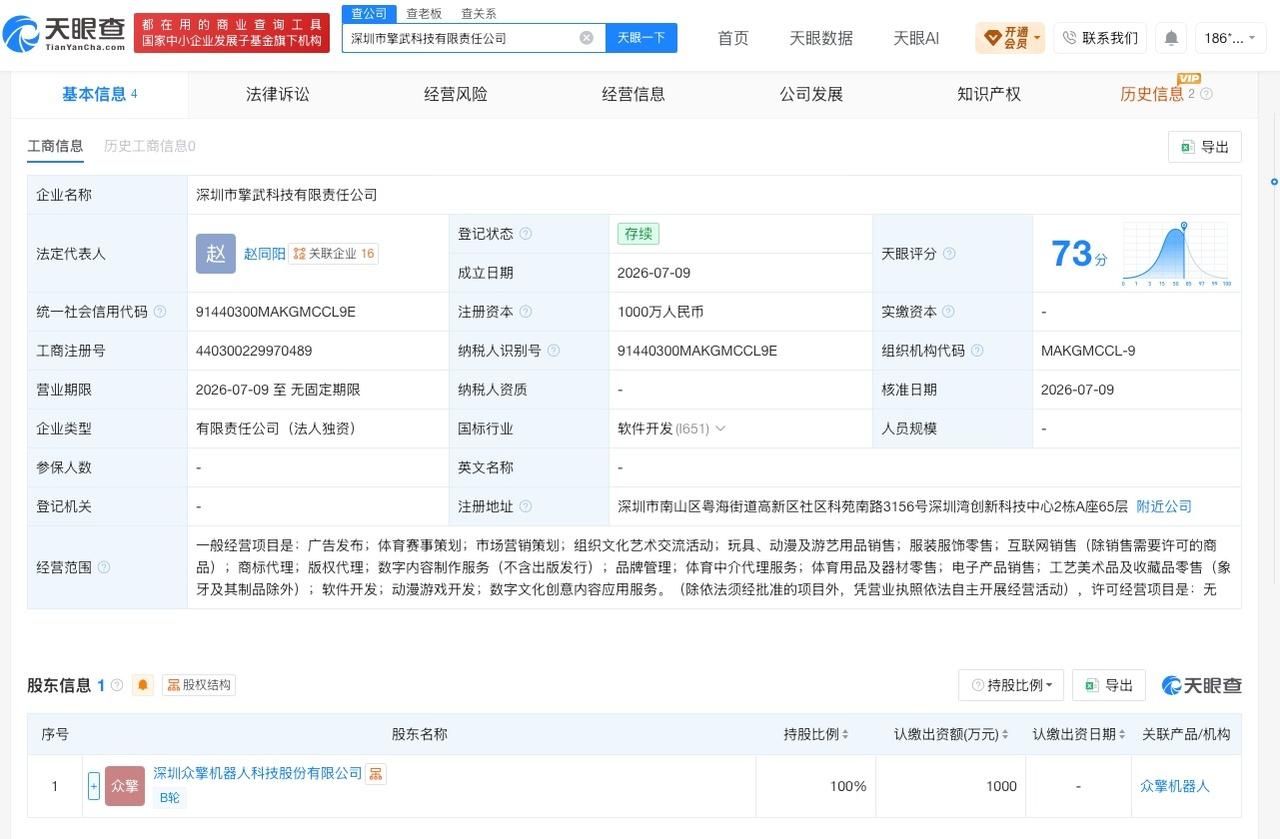Export 工商信息 with 导出 button
This screenshot has height=839, width=1280.
tap(1205, 147)
